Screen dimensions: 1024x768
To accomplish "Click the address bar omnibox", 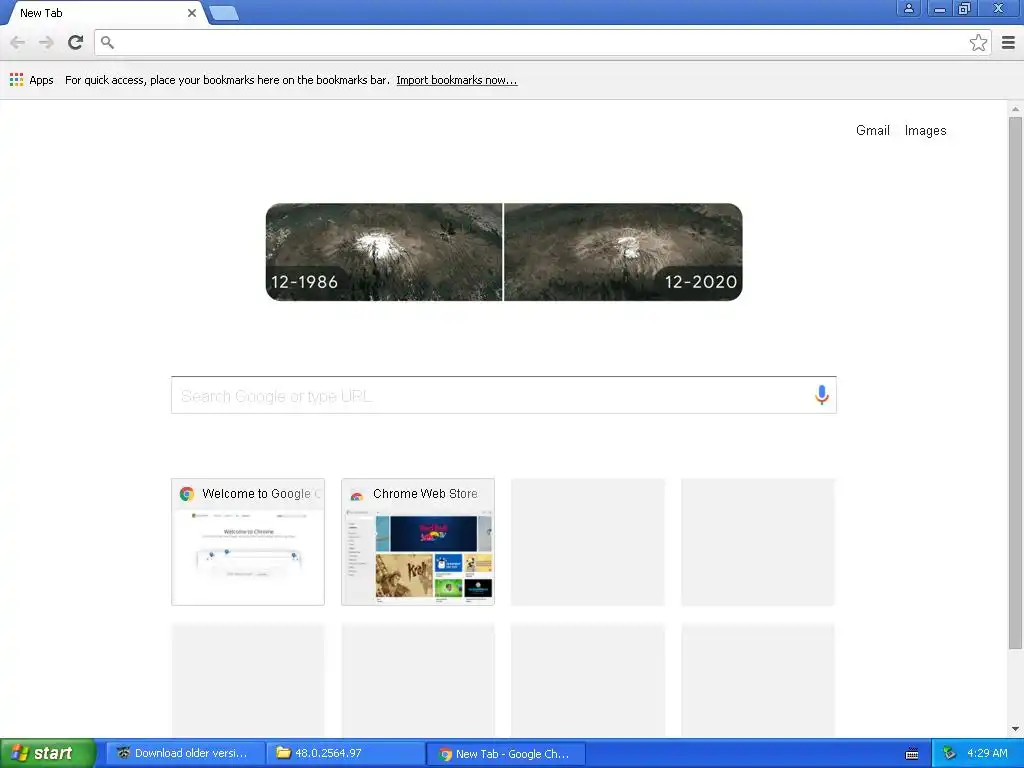I will (542, 42).
